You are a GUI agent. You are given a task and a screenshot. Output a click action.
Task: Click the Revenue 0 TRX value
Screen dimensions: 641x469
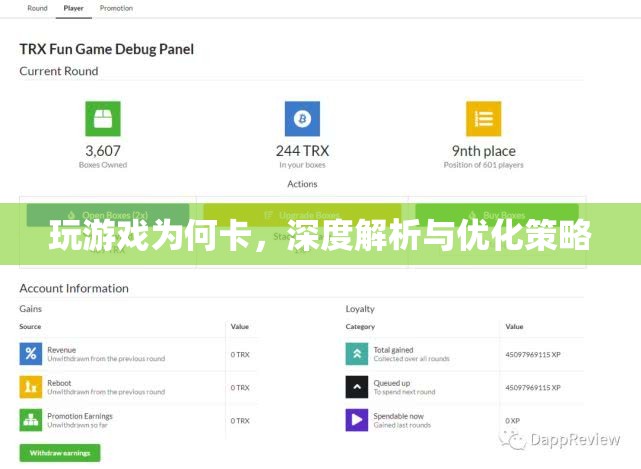tap(240, 355)
